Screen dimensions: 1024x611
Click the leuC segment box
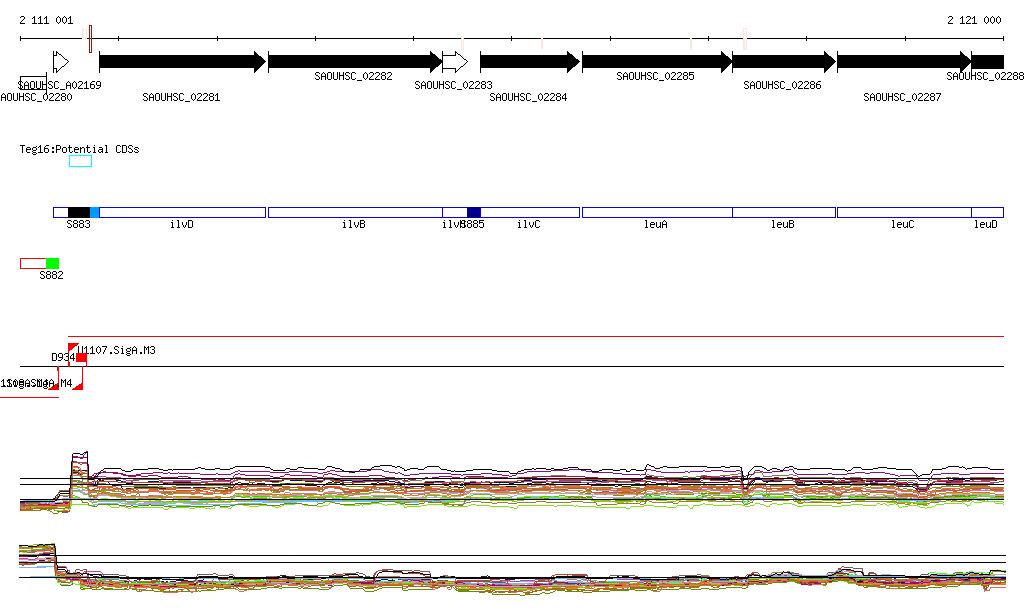click(x=904, y=212)
